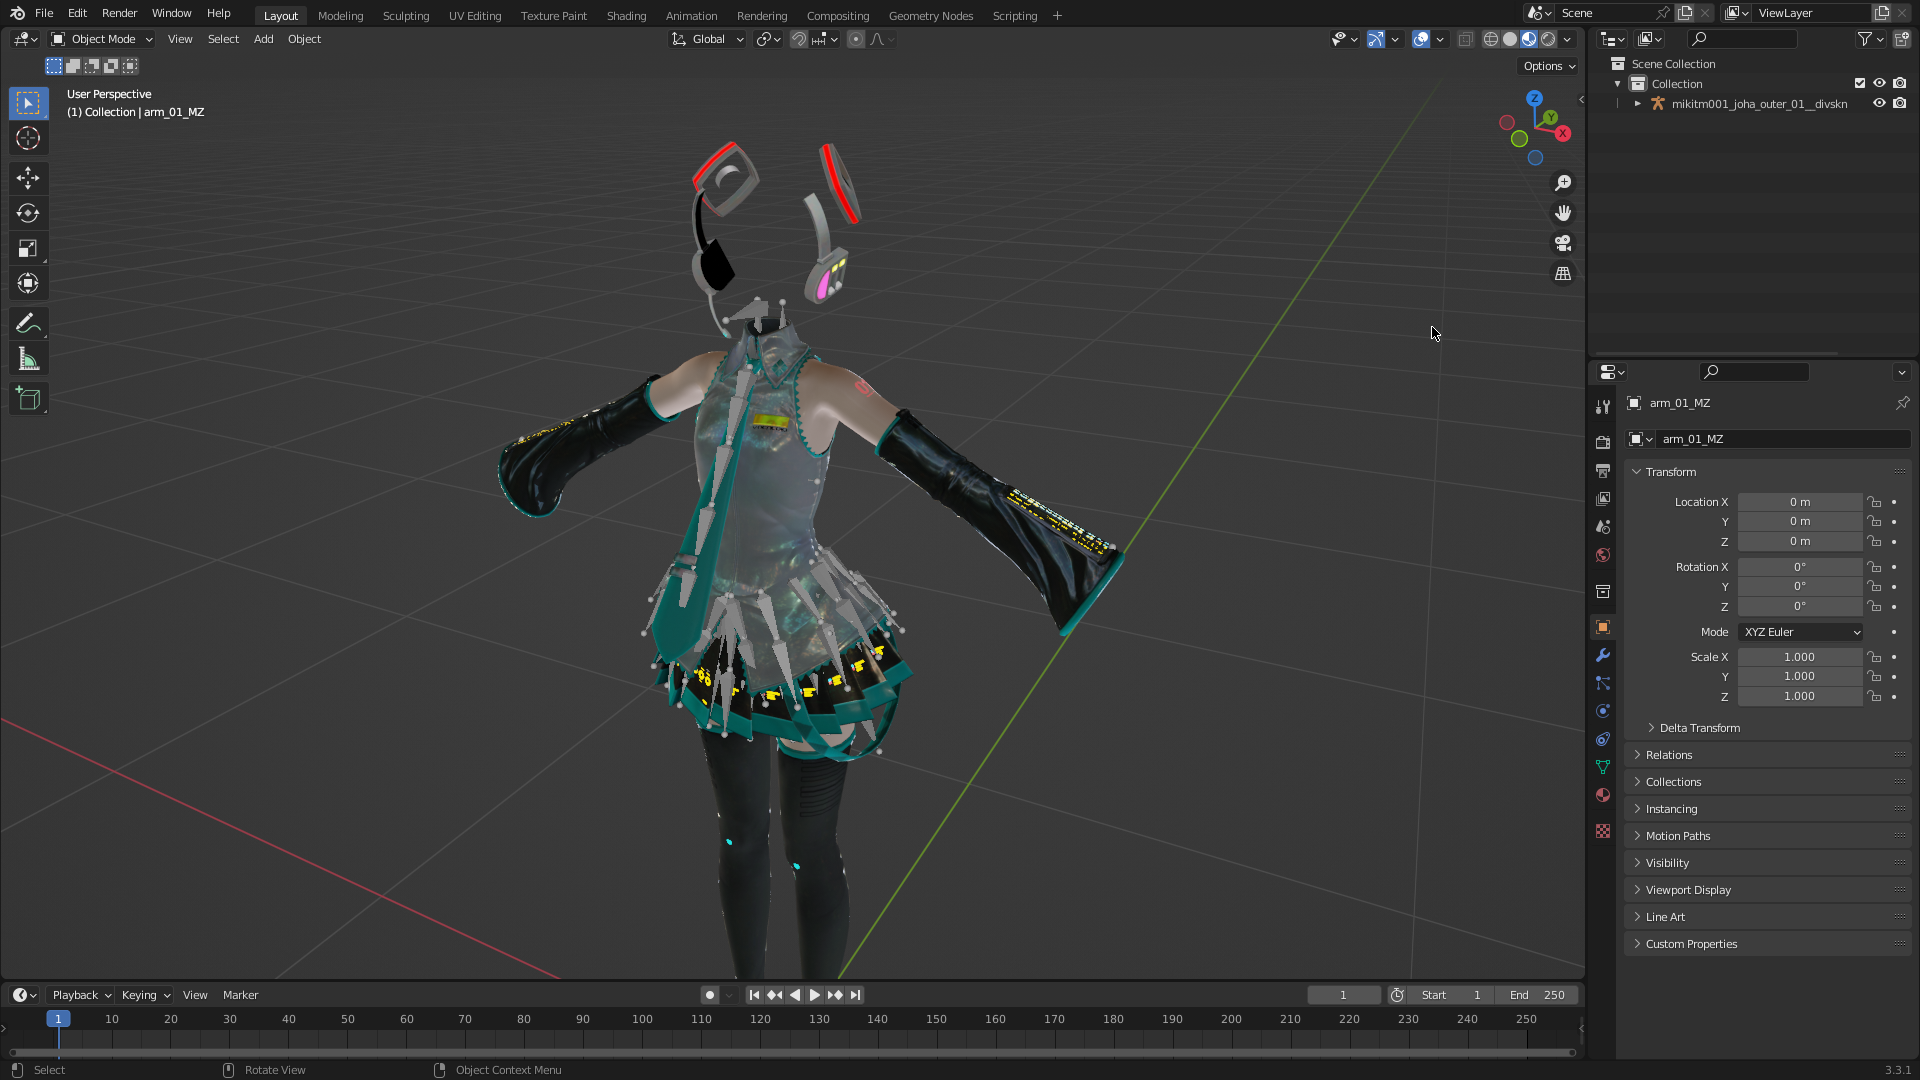Uncheck Collection exclude checkbox
The image size is (1920, 1080).
click(x=1860, y=83)
